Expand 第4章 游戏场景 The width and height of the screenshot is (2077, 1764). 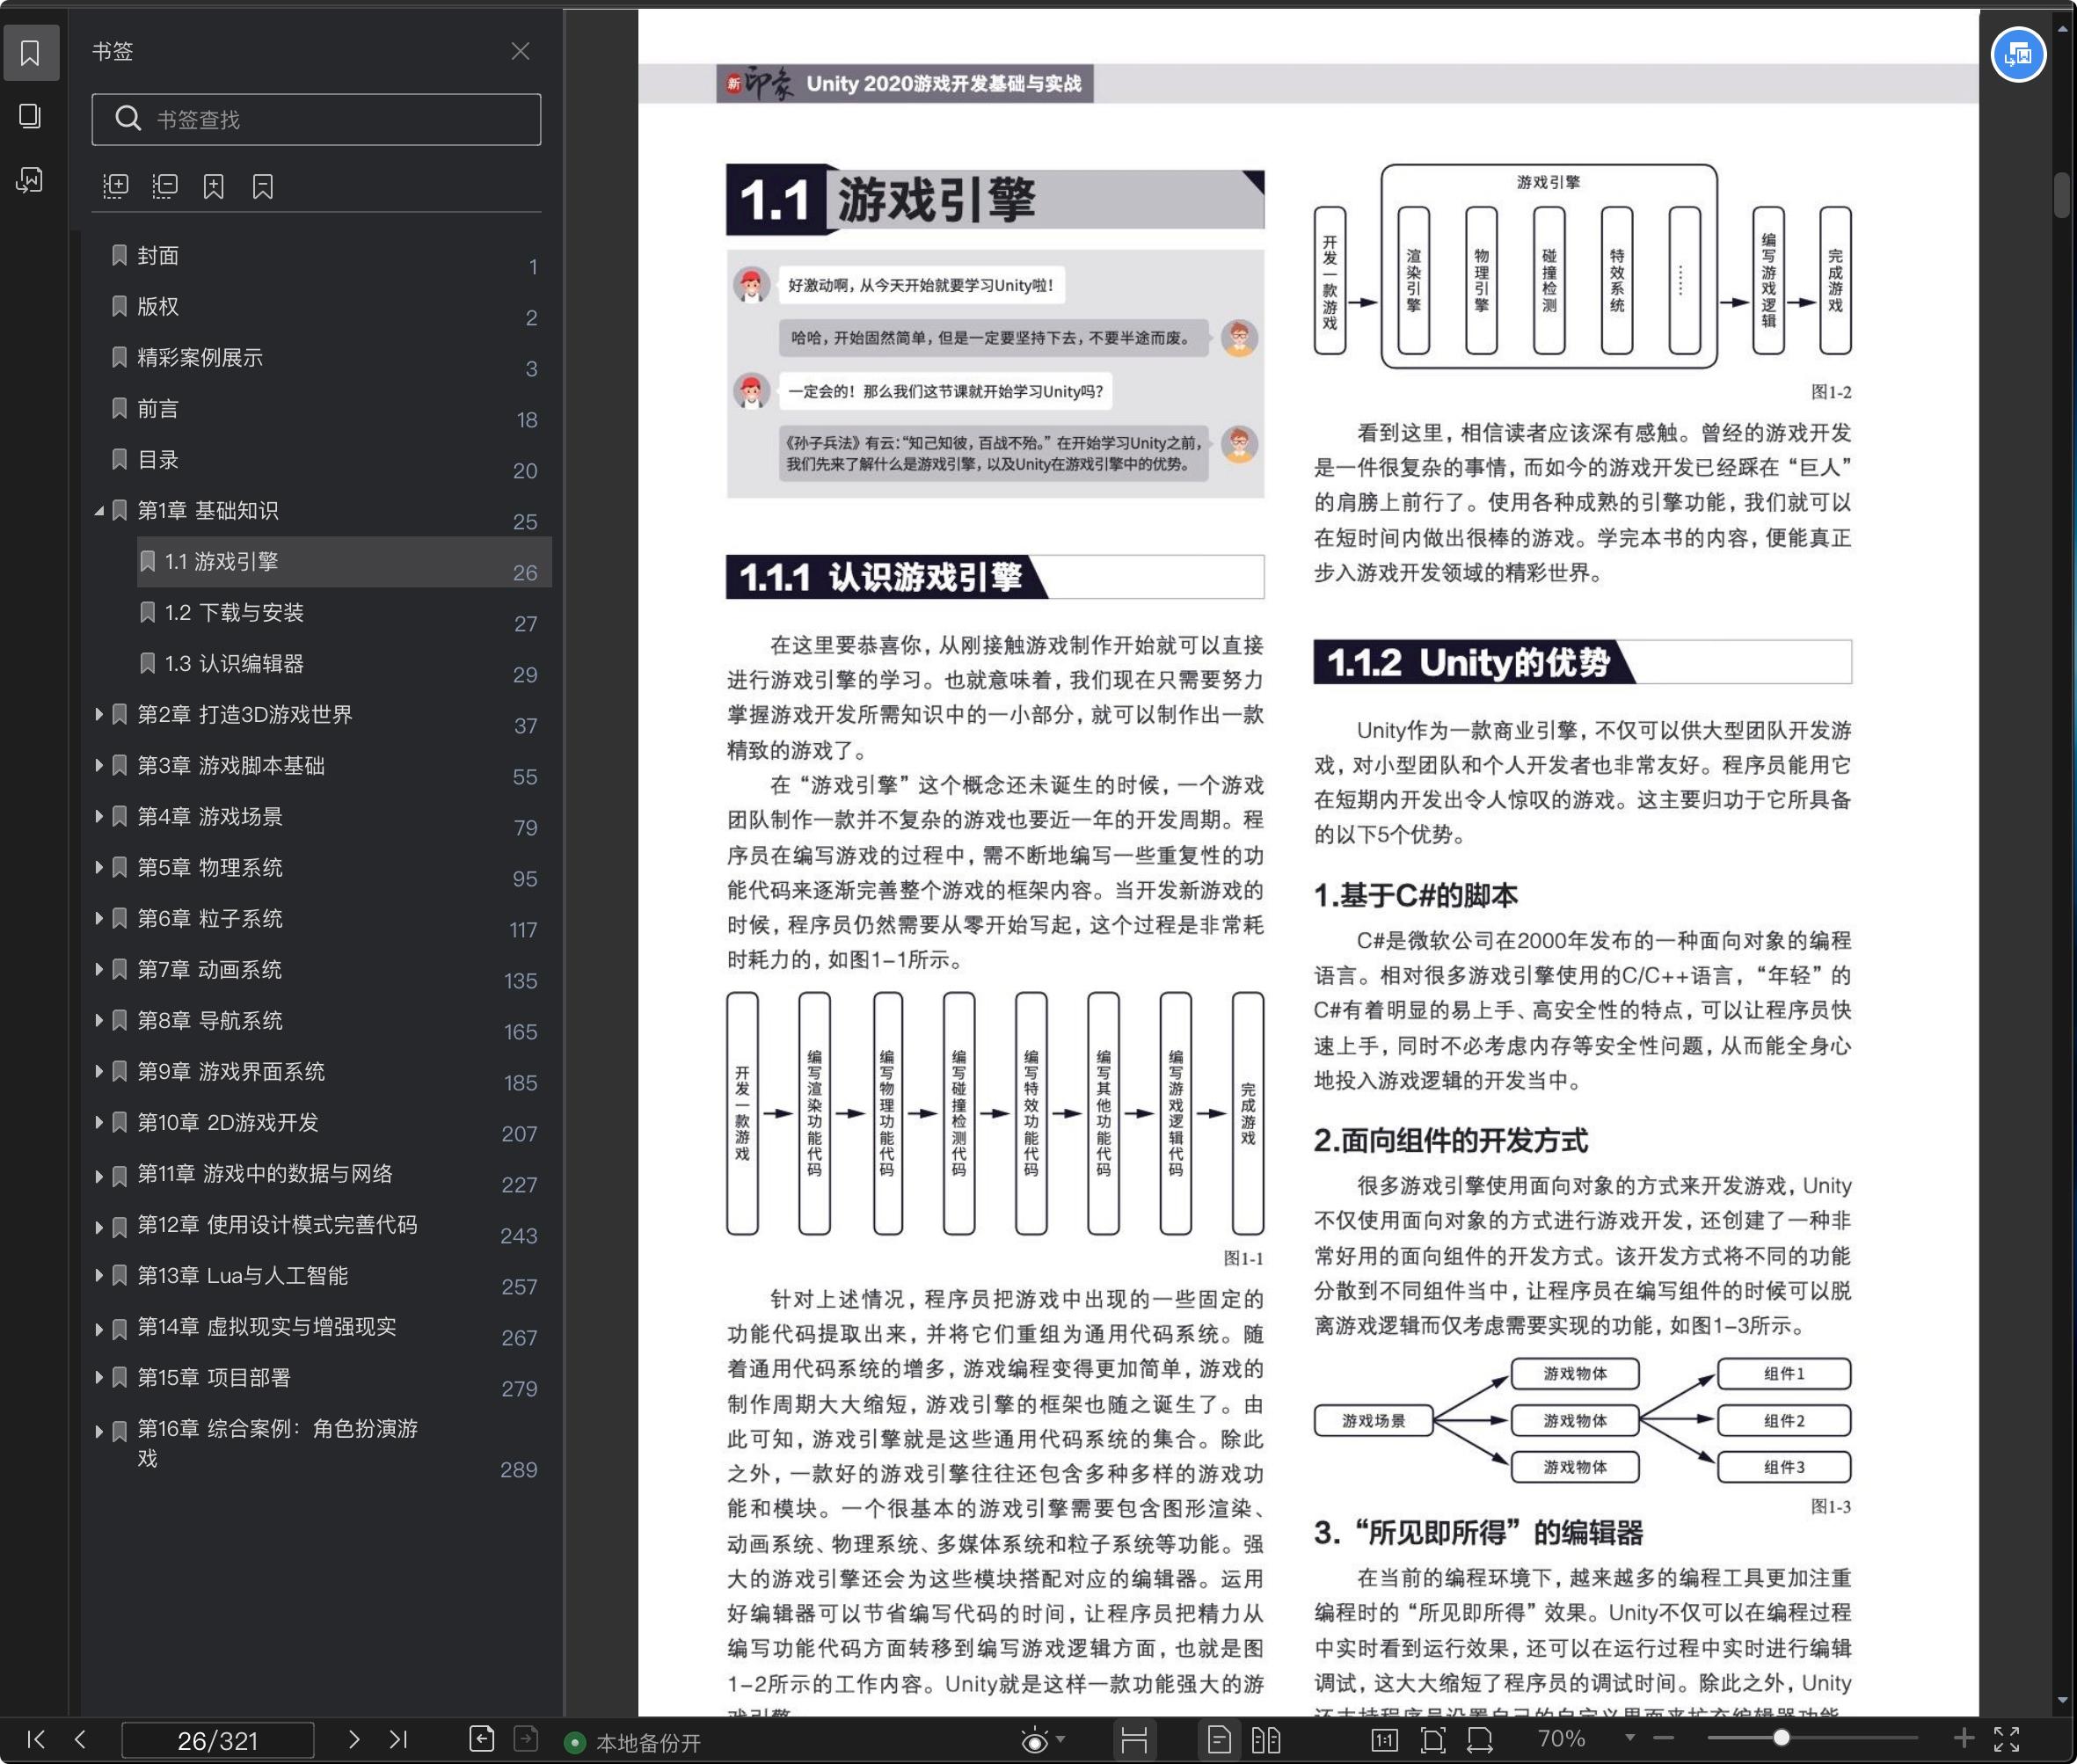99,817
